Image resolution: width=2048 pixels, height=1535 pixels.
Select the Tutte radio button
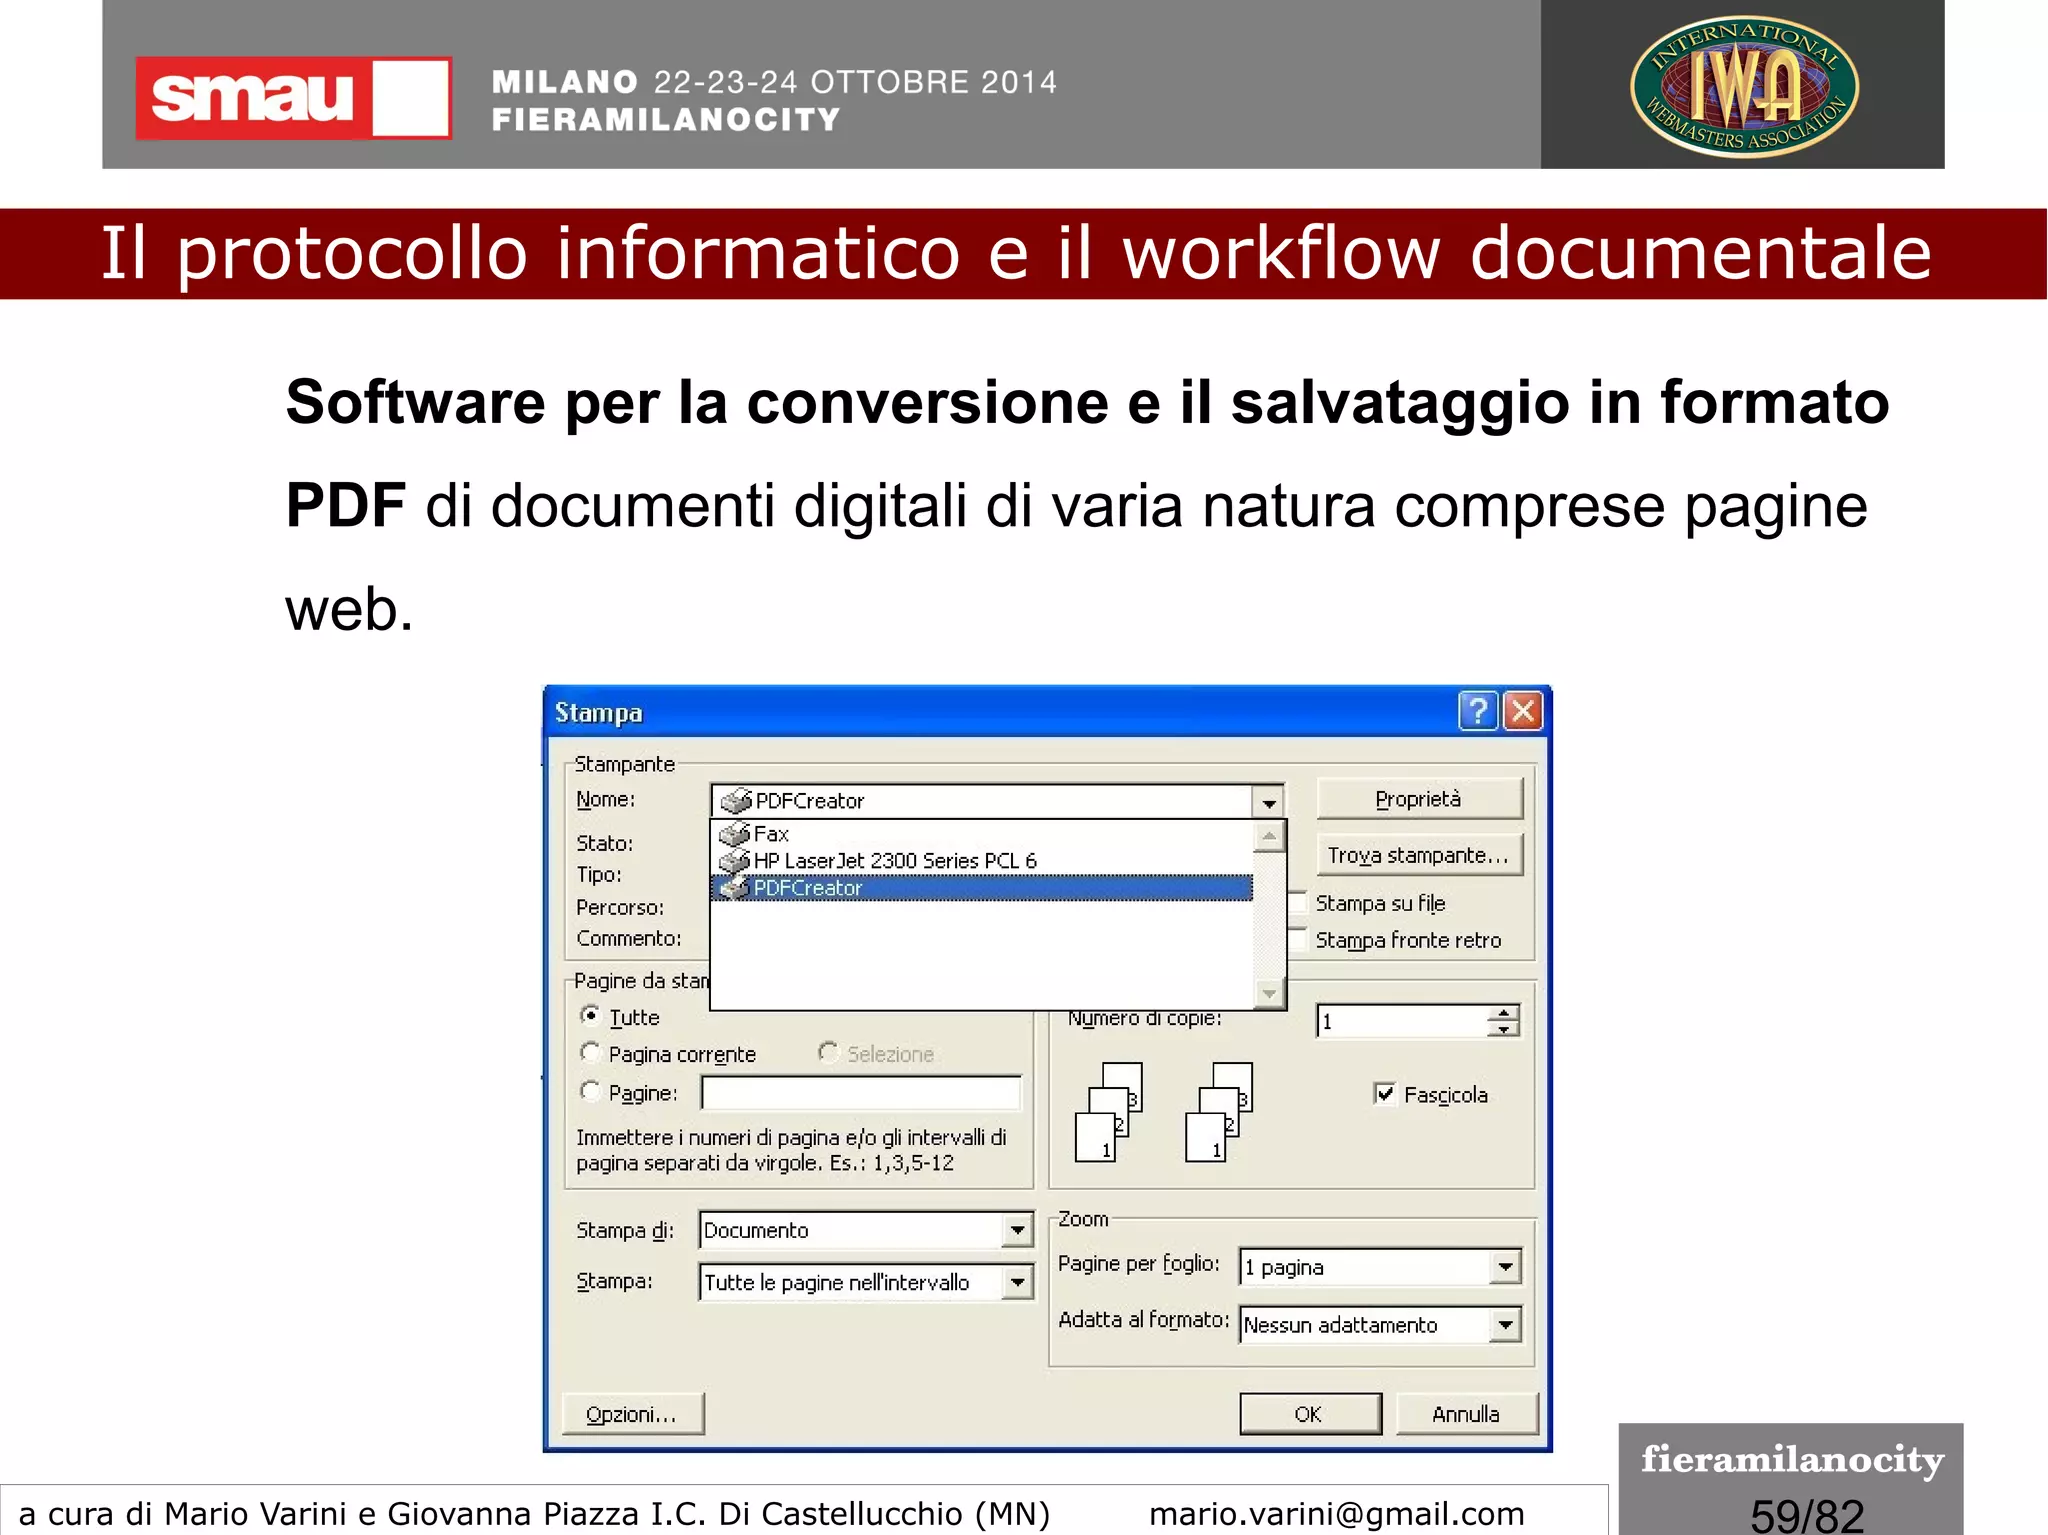pyautogui.click(x=590, y=1015)
